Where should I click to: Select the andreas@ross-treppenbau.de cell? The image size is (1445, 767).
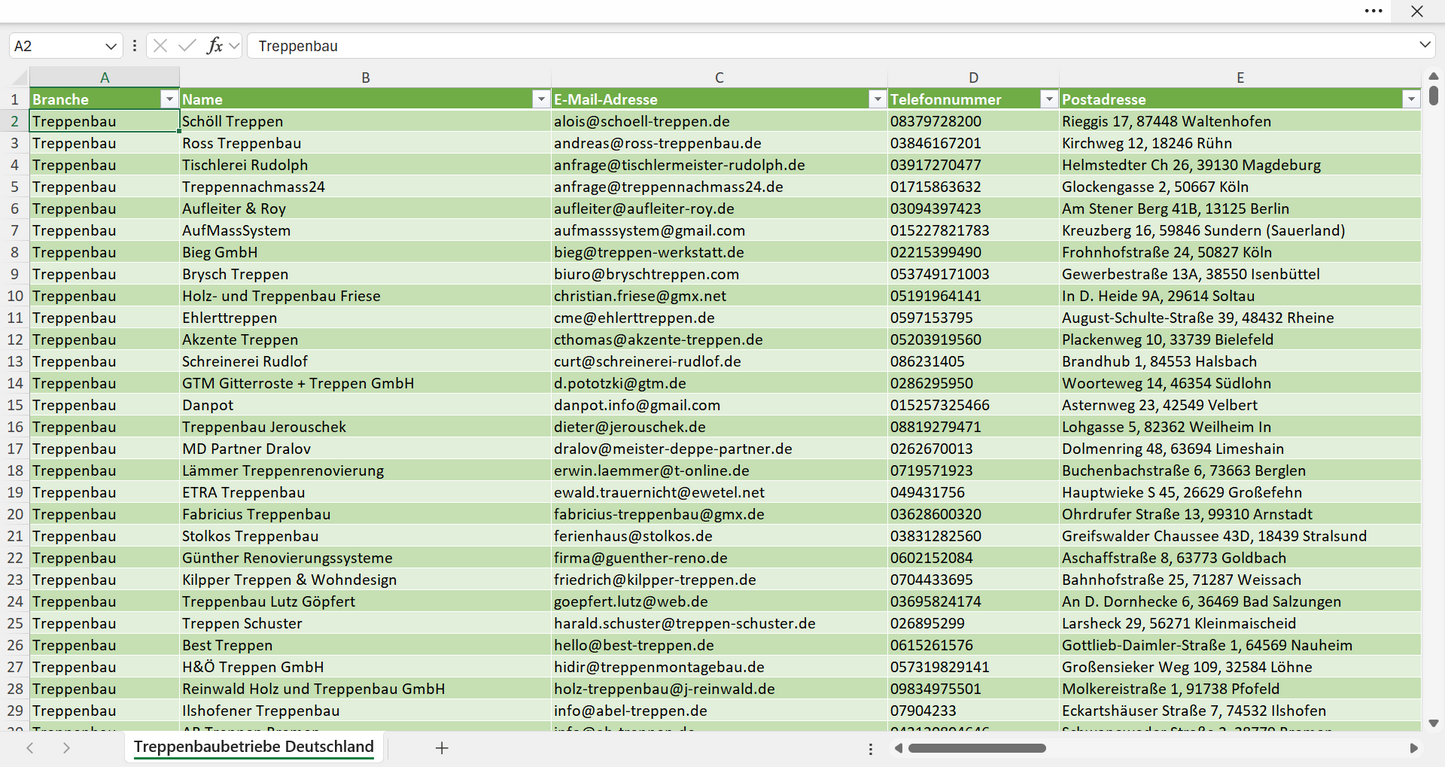(x=719, y=143)
